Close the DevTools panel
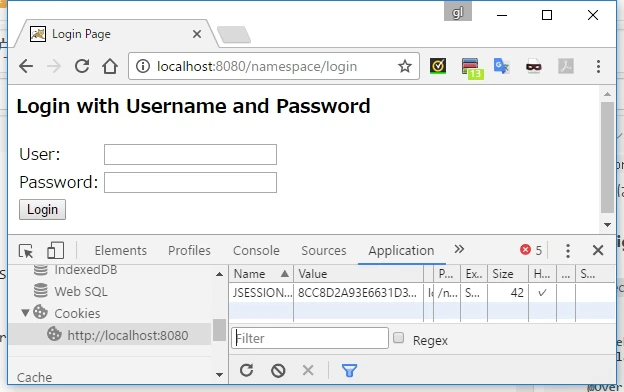 [598, 250]
